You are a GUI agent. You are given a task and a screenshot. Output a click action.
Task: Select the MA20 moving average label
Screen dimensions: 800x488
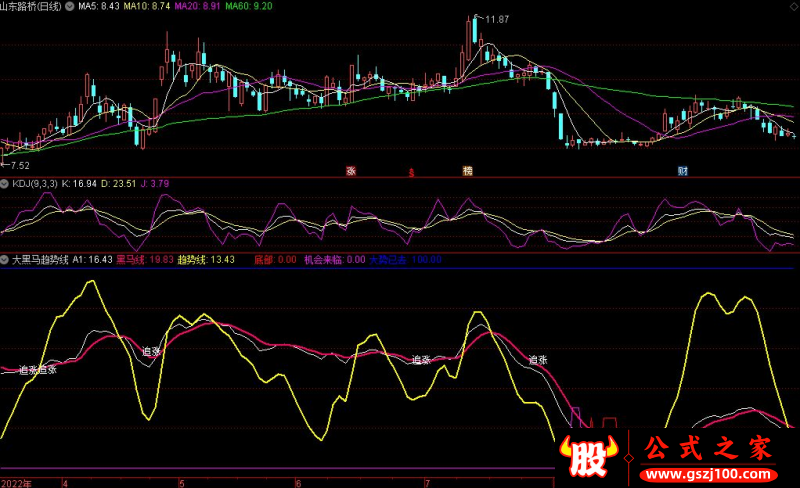click(x=198, y=6)
